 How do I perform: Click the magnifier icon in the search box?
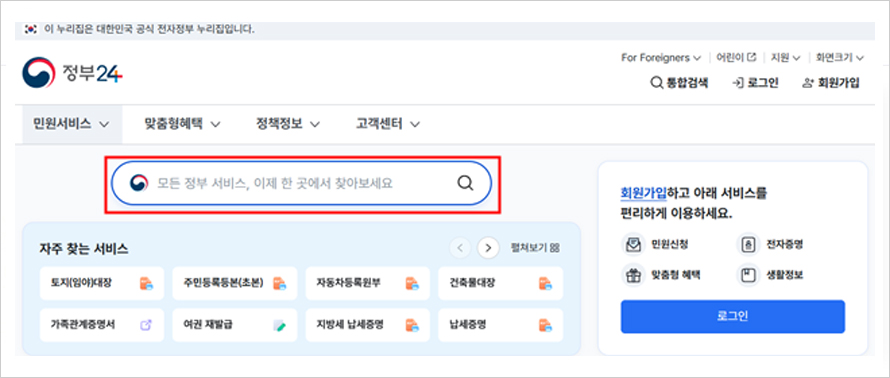[465, 183]
